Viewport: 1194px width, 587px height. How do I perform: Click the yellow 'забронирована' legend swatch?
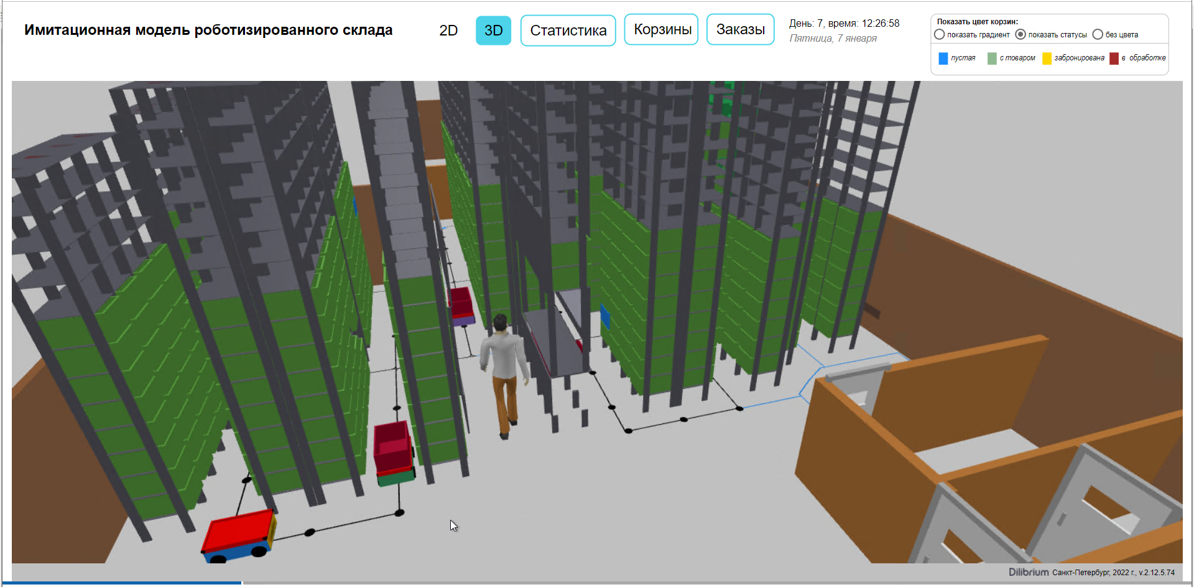(1047, 59)
